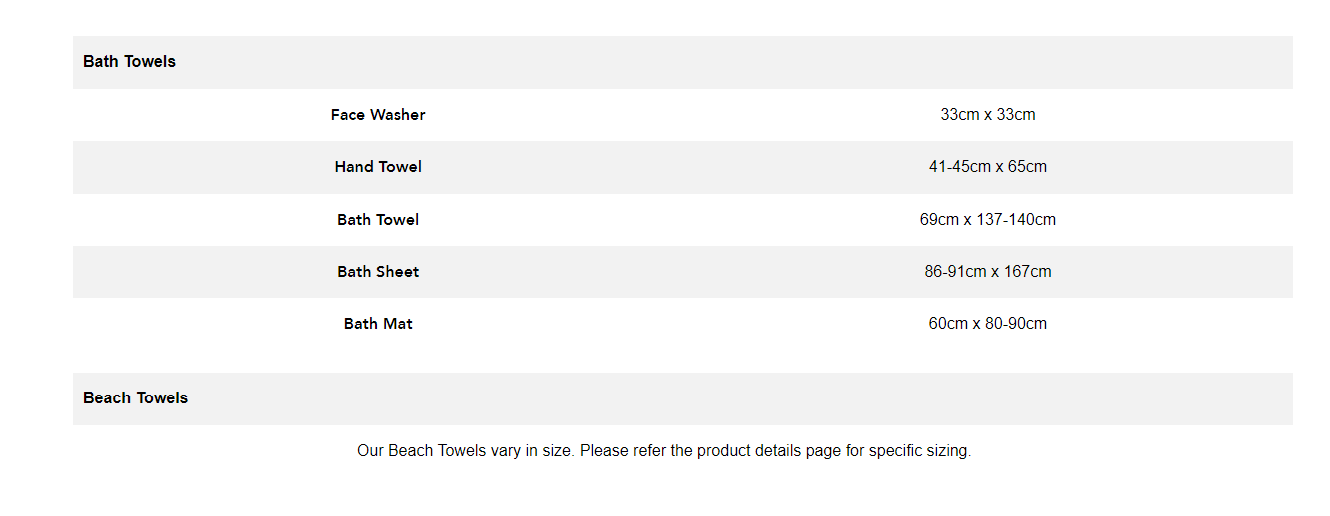Select the Face Washer row label
Viewport: 1330px width, 516px height.
[x=378, y=115]
